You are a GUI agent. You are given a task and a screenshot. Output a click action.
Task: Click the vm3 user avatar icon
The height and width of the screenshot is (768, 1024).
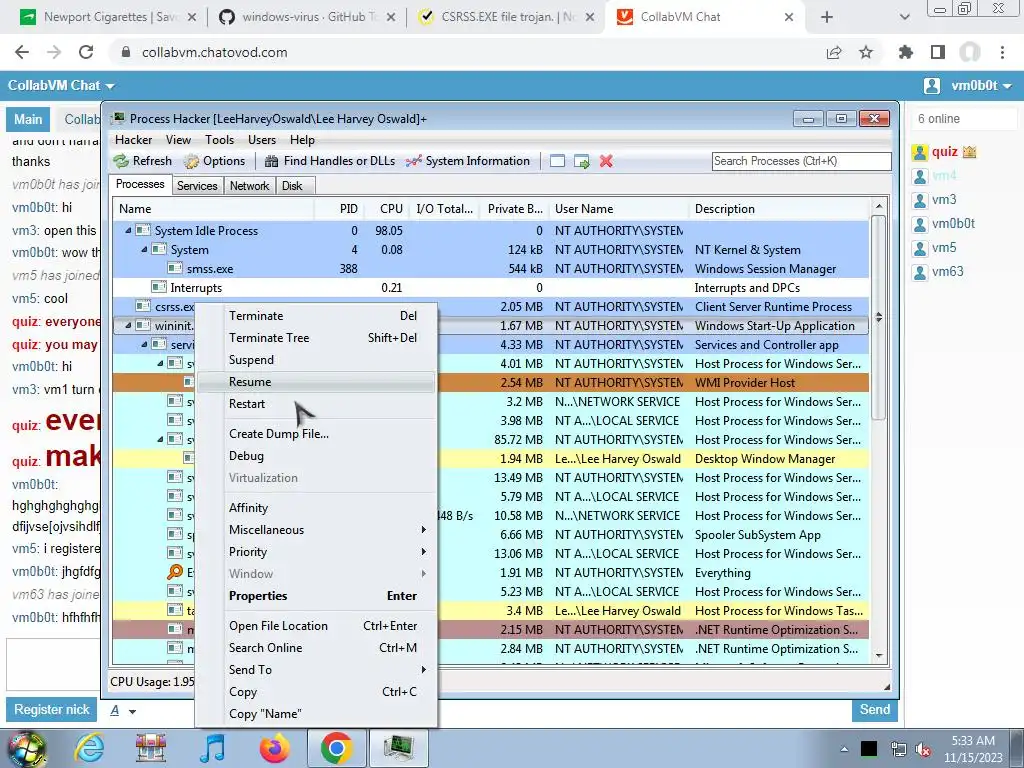click(x=920, y=200)
